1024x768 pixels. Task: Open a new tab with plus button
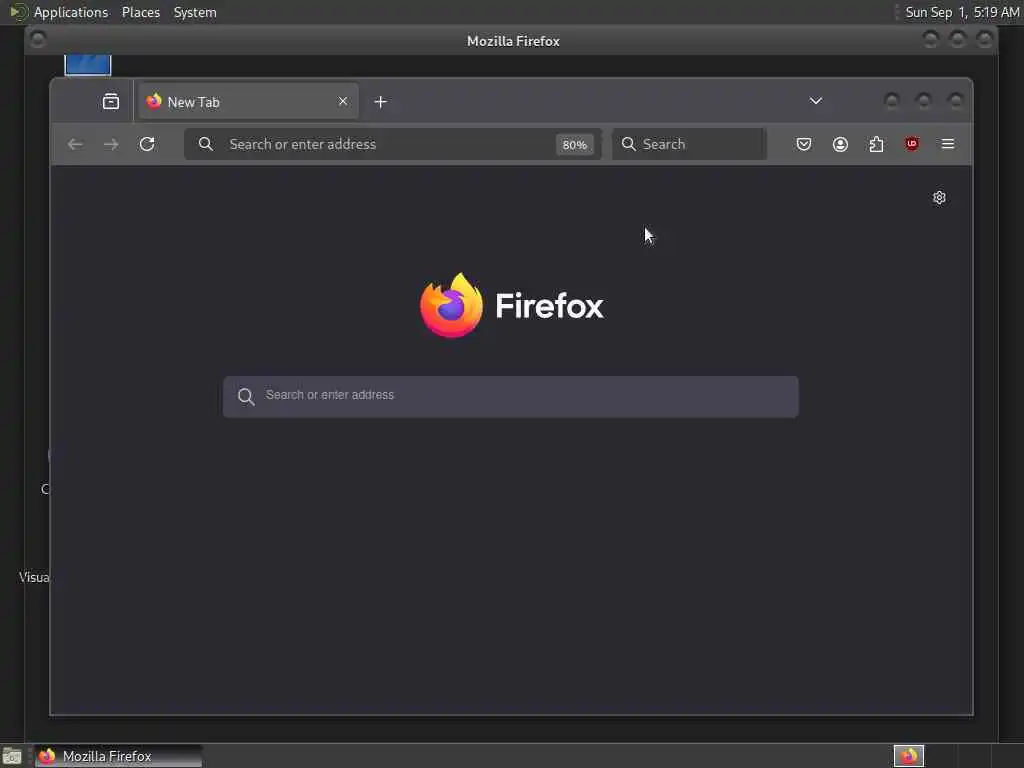(x=381, y=102)
